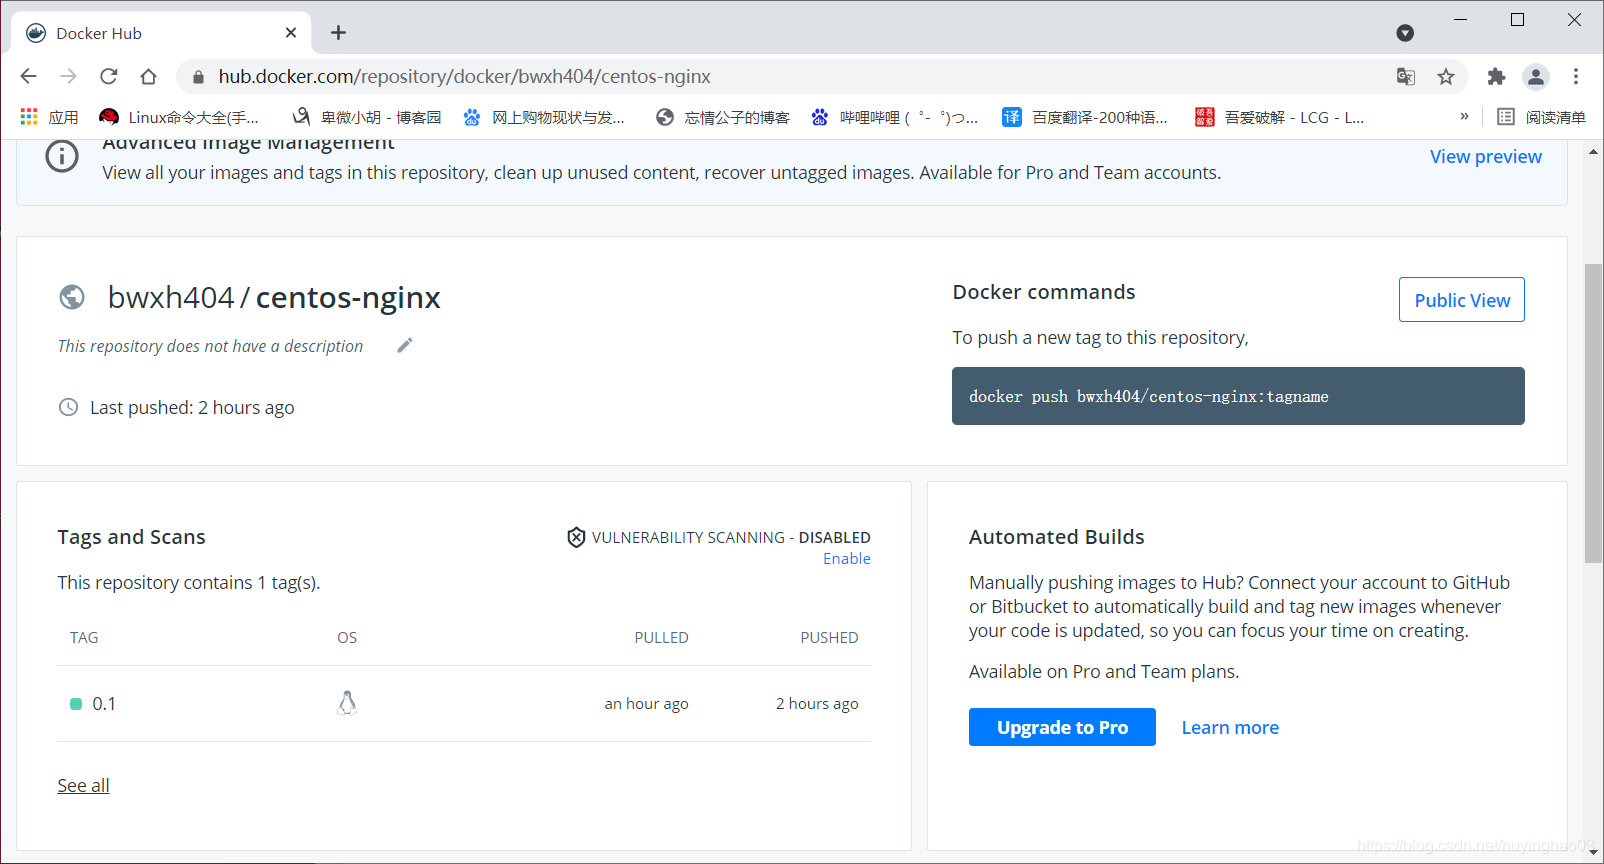The image size is (1604, 864).
Task: Click the browser forward arrow
Action: coord(68,76)
